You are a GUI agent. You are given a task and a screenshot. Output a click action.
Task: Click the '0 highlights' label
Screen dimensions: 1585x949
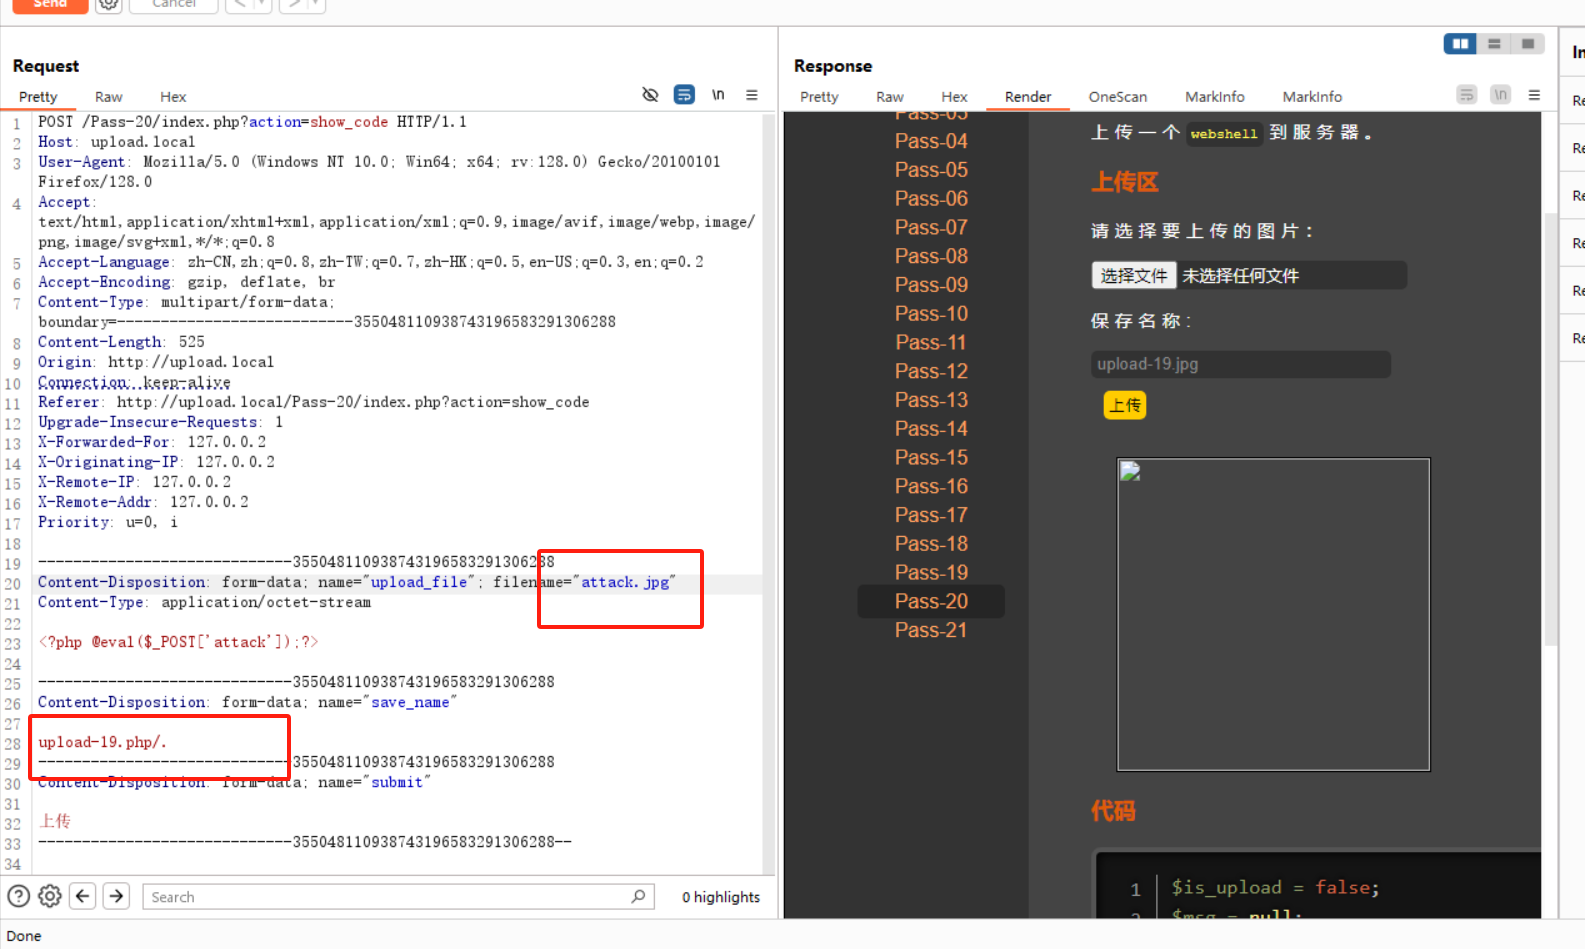pos(721,897)
